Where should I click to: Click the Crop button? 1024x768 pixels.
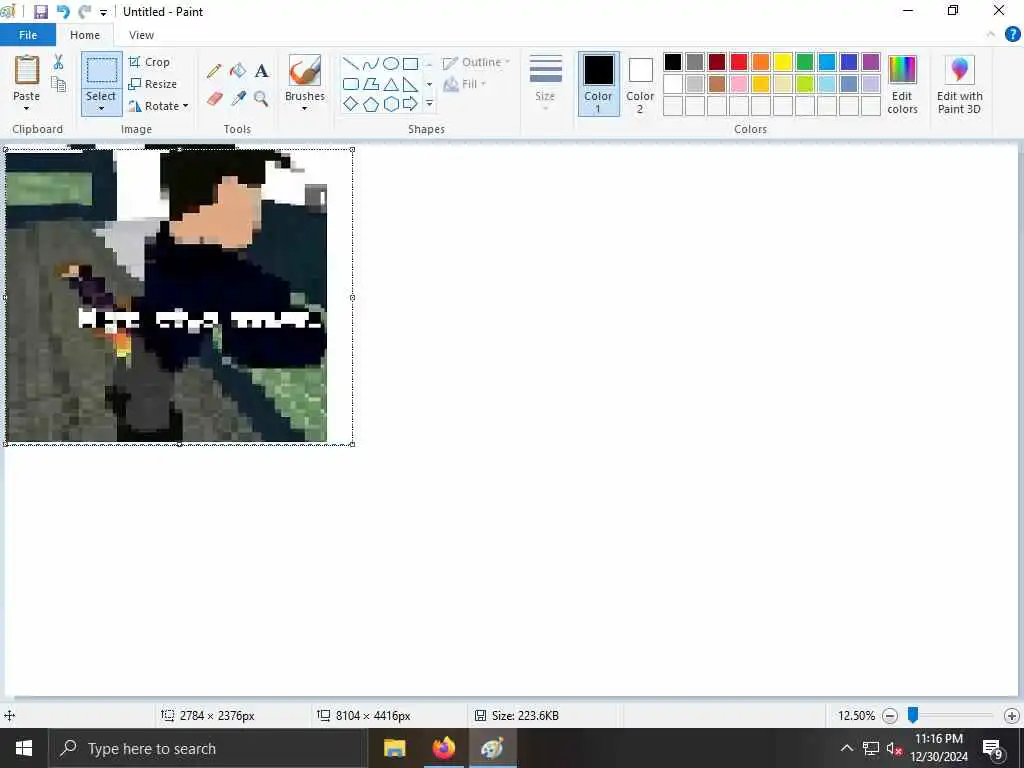150,62
